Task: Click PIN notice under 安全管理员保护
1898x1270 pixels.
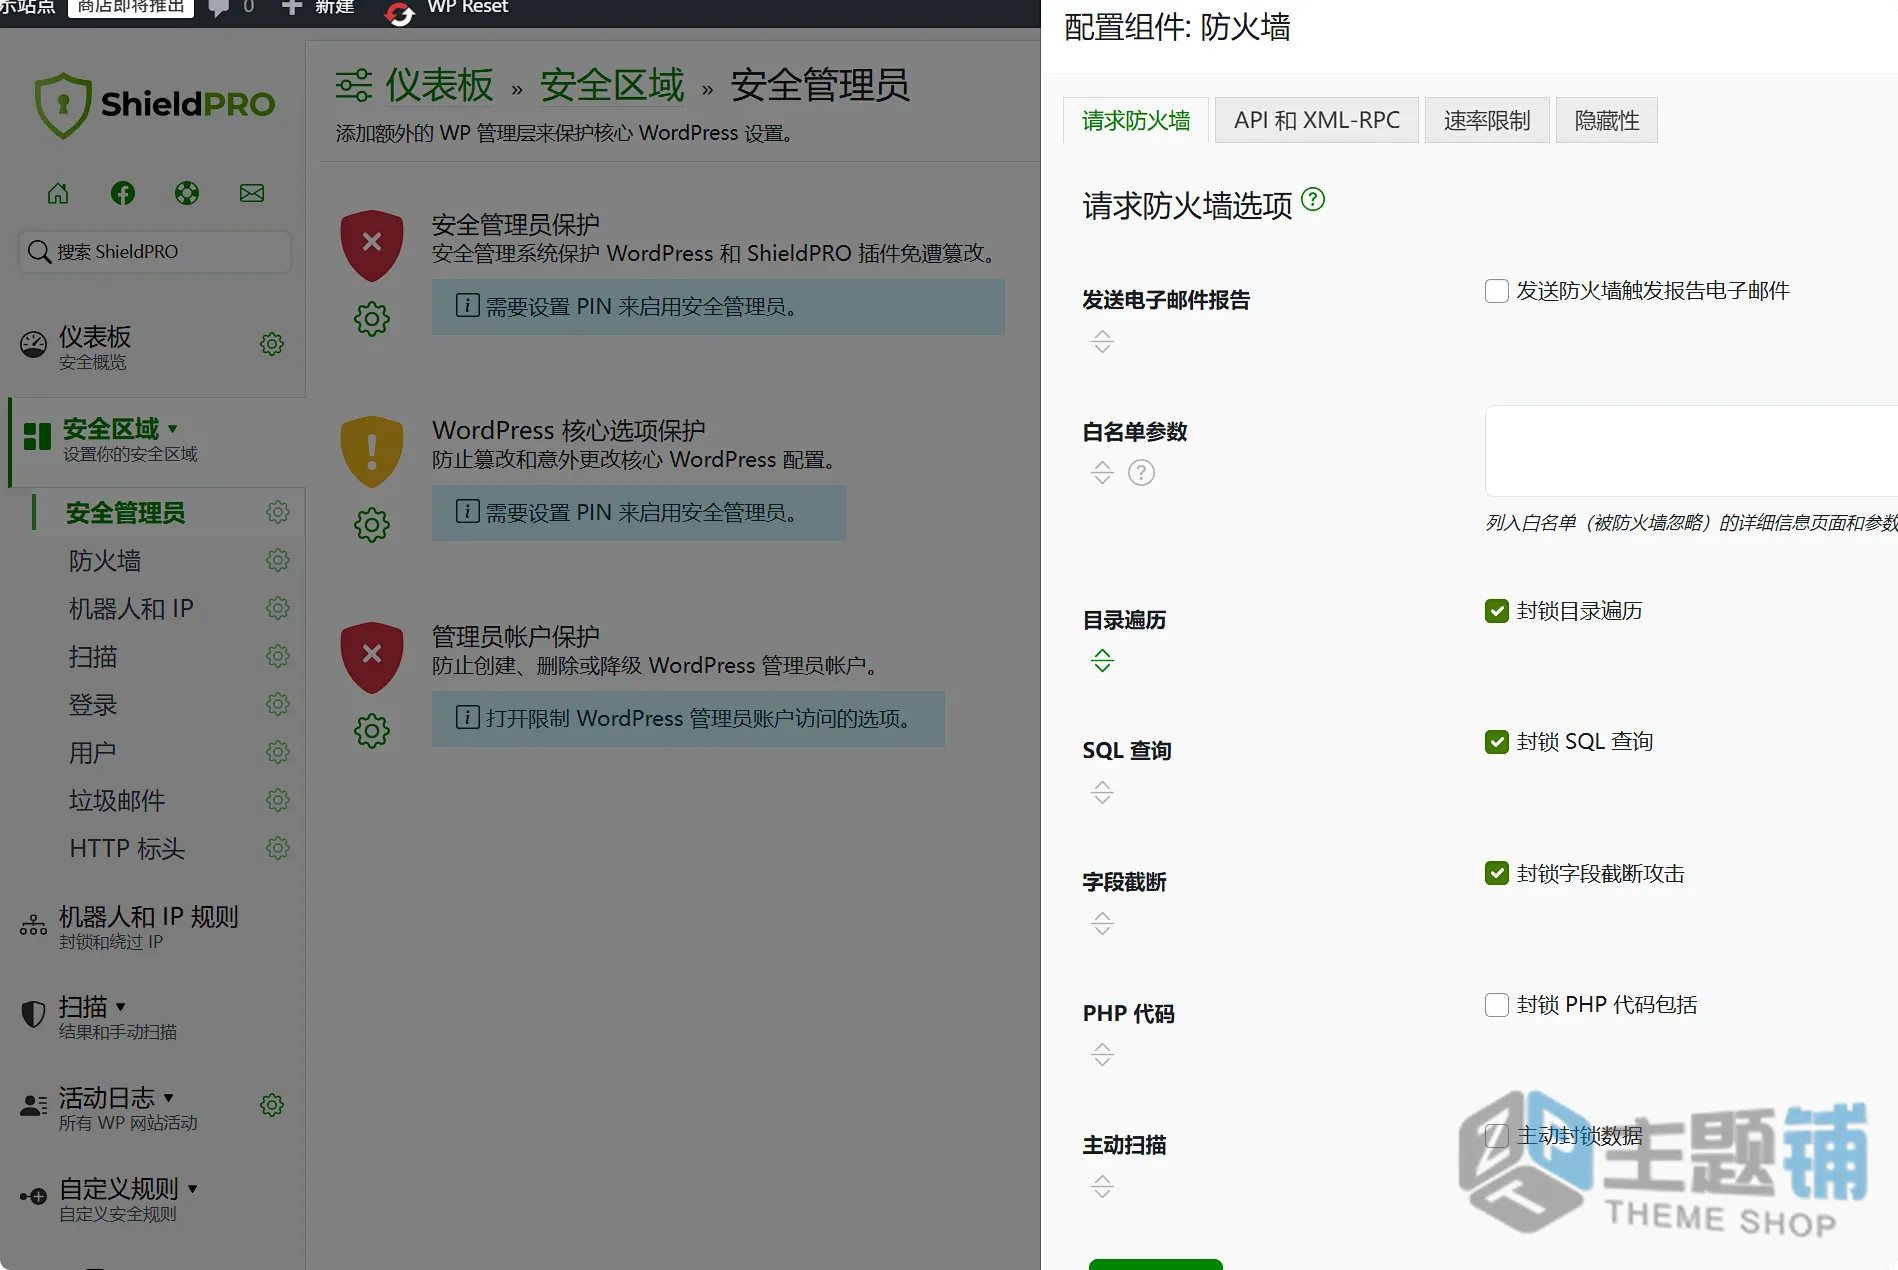Action: tap(718, 306)
